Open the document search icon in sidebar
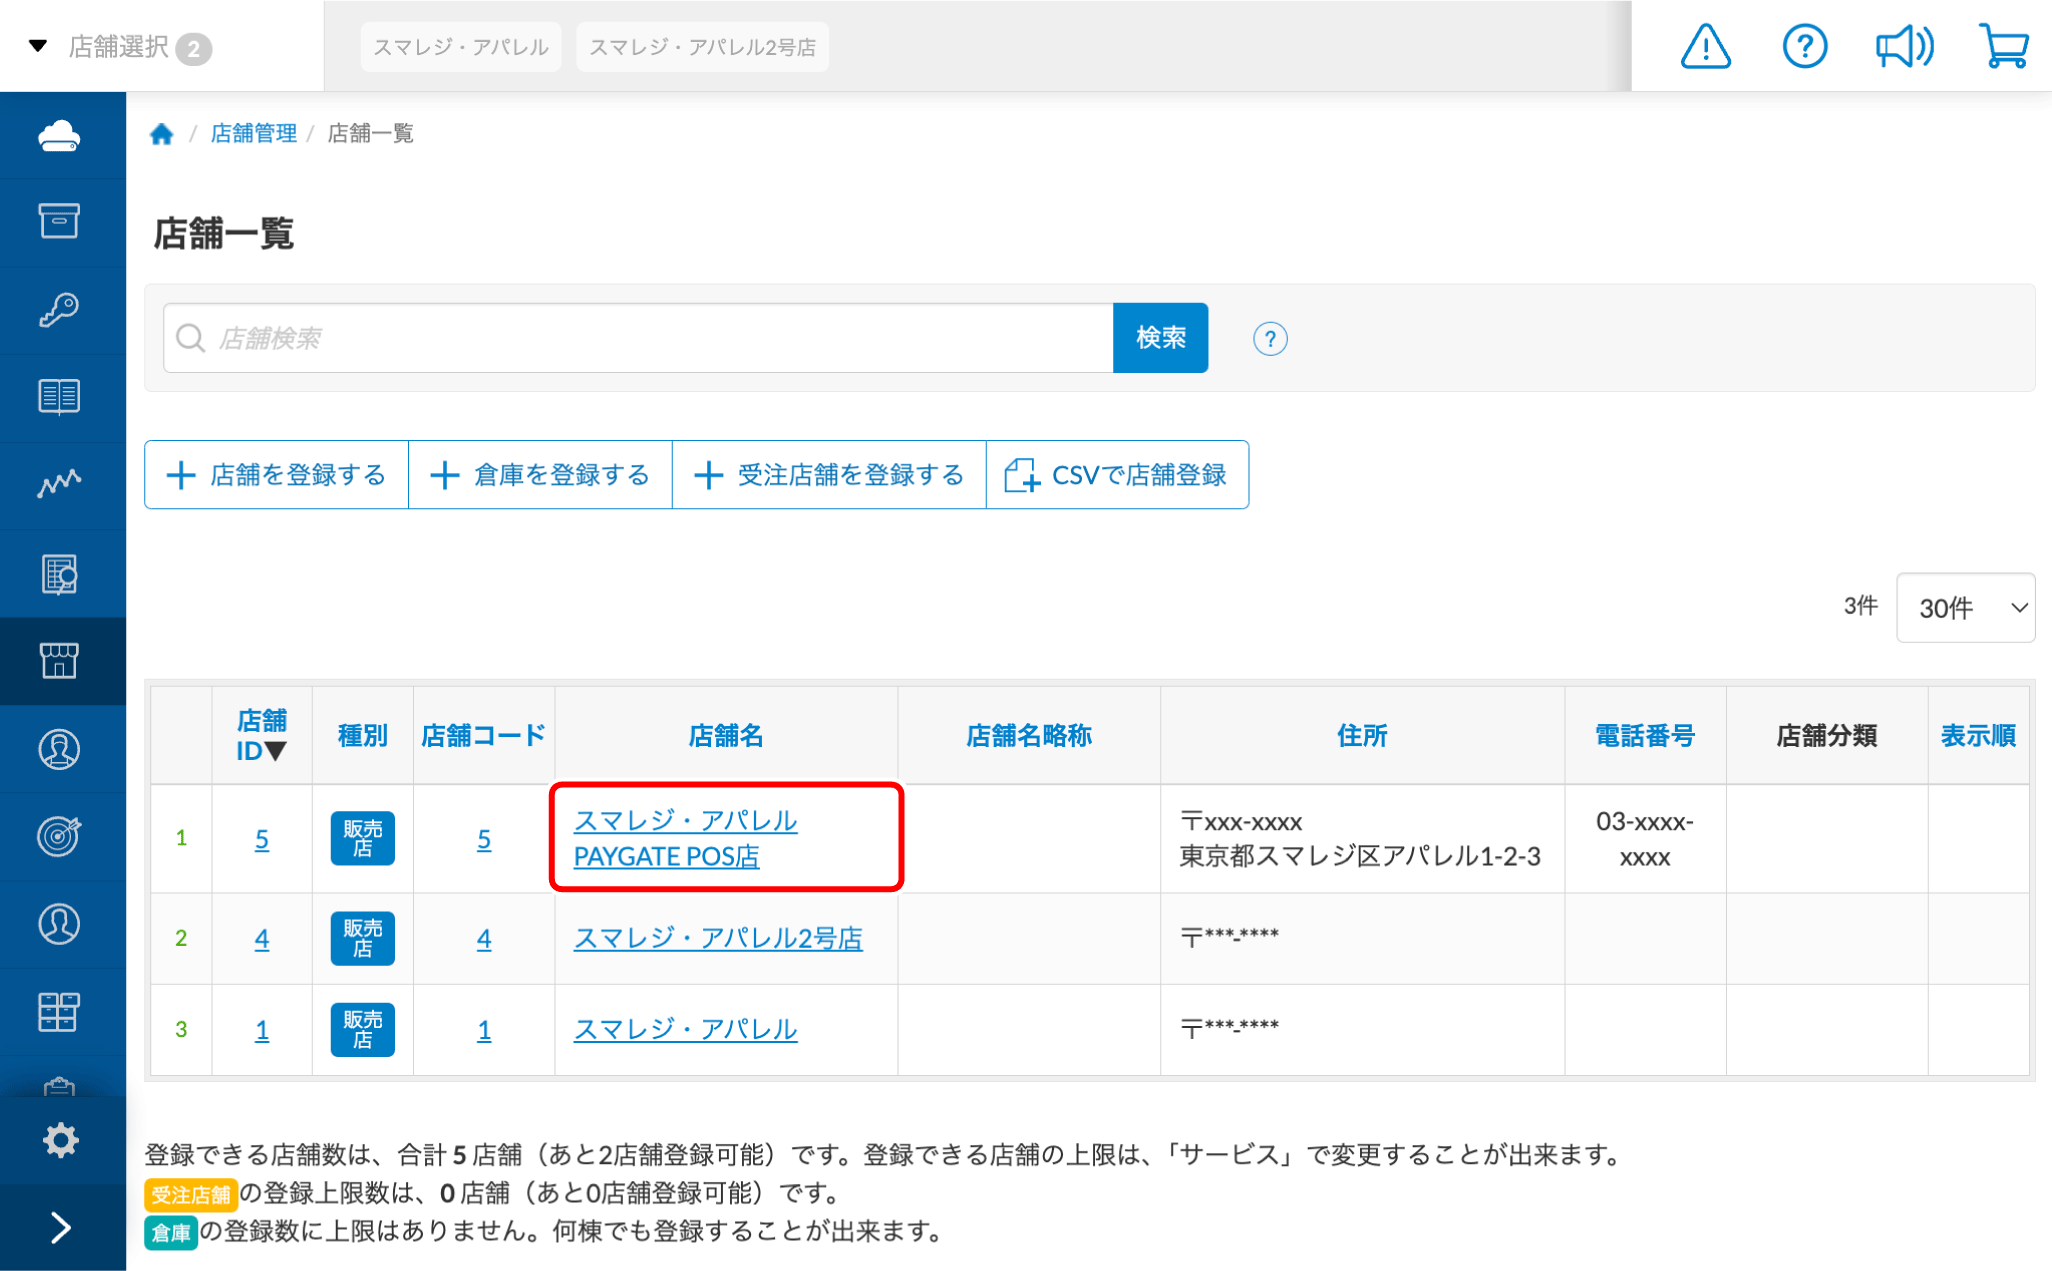Image resolution: width=2052 pixels, height=1271 pixels. [x=59, y=574]
